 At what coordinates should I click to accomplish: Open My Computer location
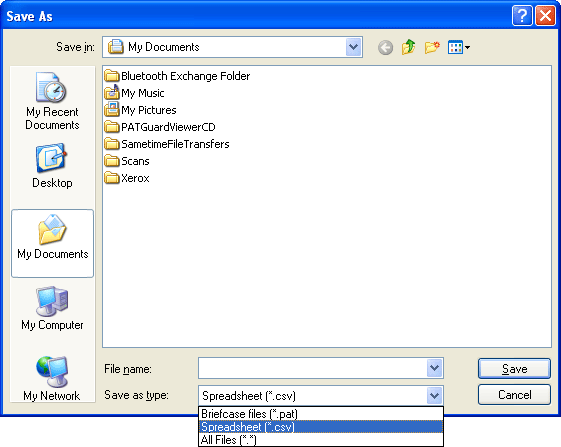pyautogui.click(x=52, y=308)
